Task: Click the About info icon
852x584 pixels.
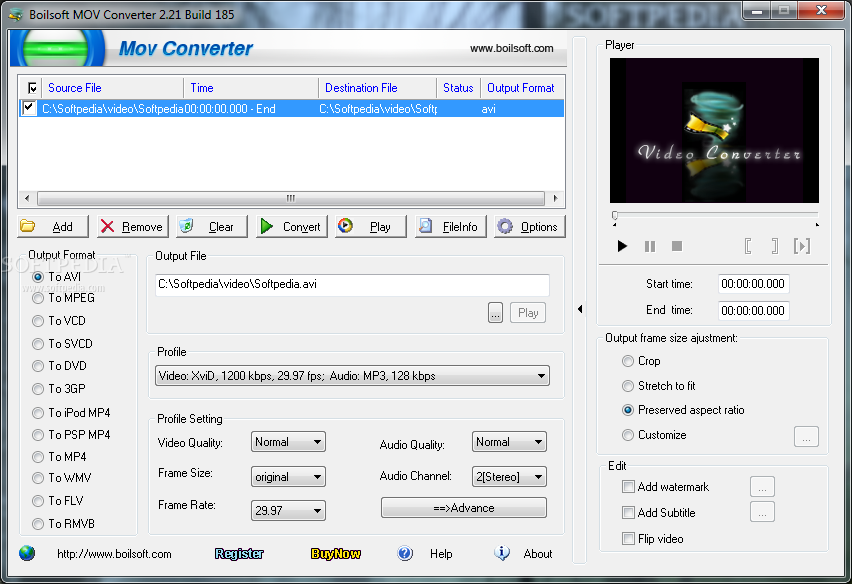Action: 502,553
